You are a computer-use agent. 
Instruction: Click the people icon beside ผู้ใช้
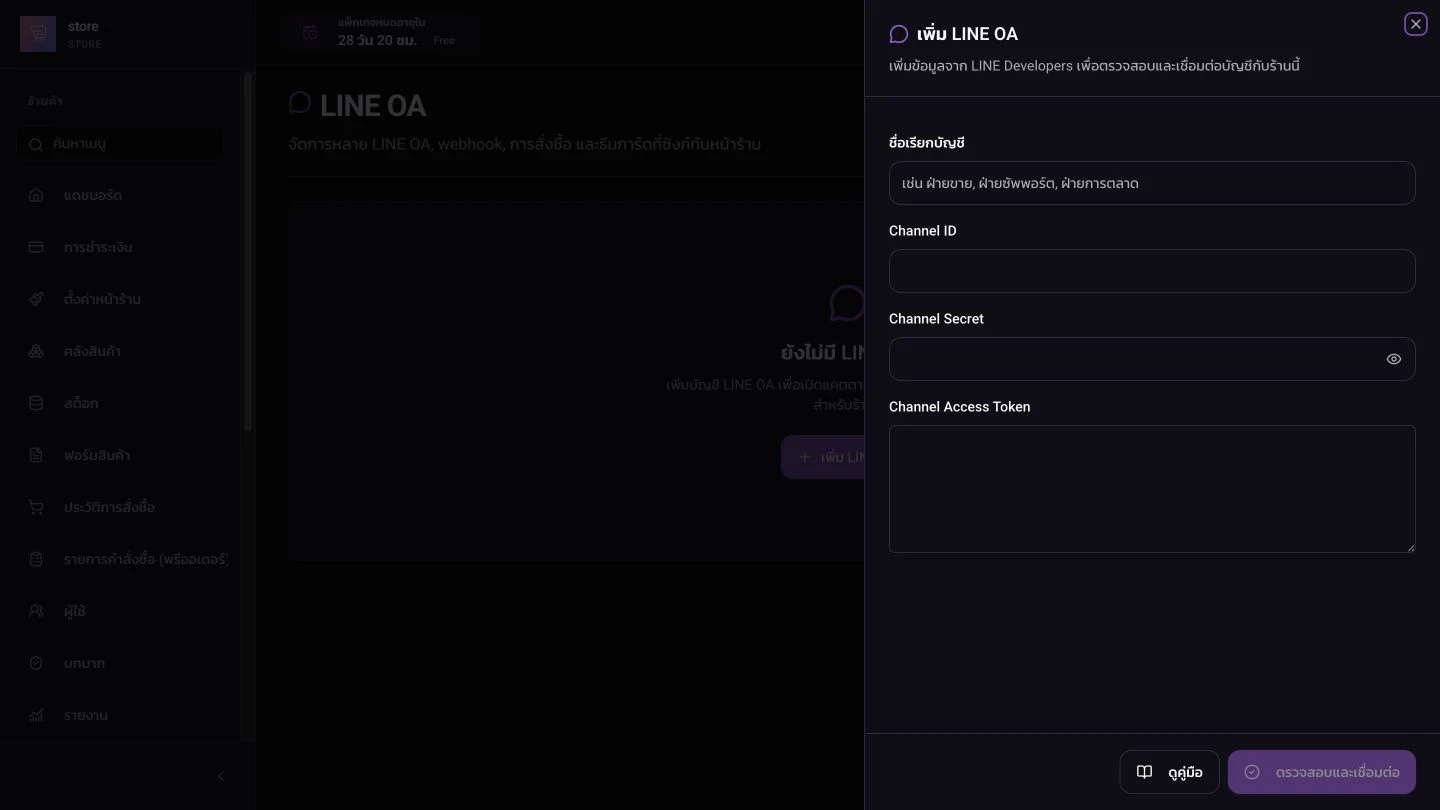(36, 611)
